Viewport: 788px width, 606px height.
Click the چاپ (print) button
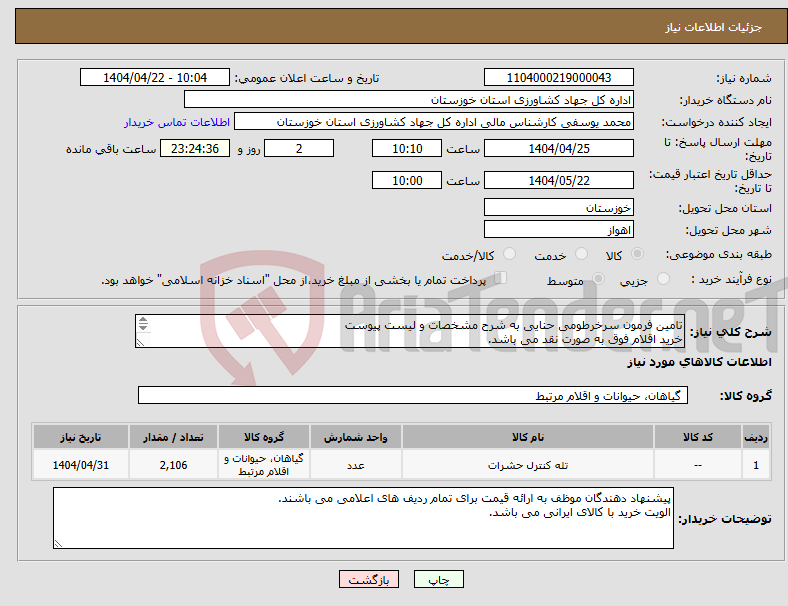click(x=438, y=579)
